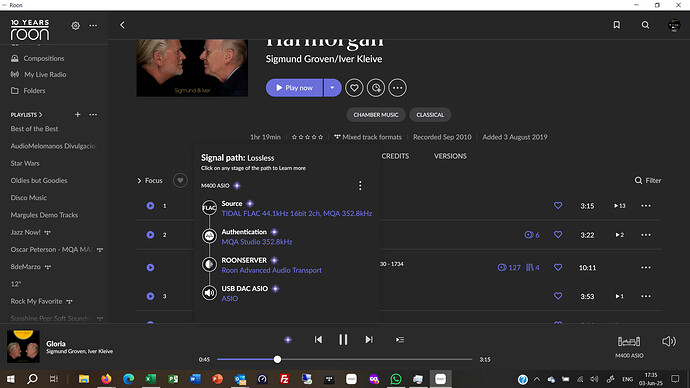
Task: Open volume speaker control
Action: 669,341
